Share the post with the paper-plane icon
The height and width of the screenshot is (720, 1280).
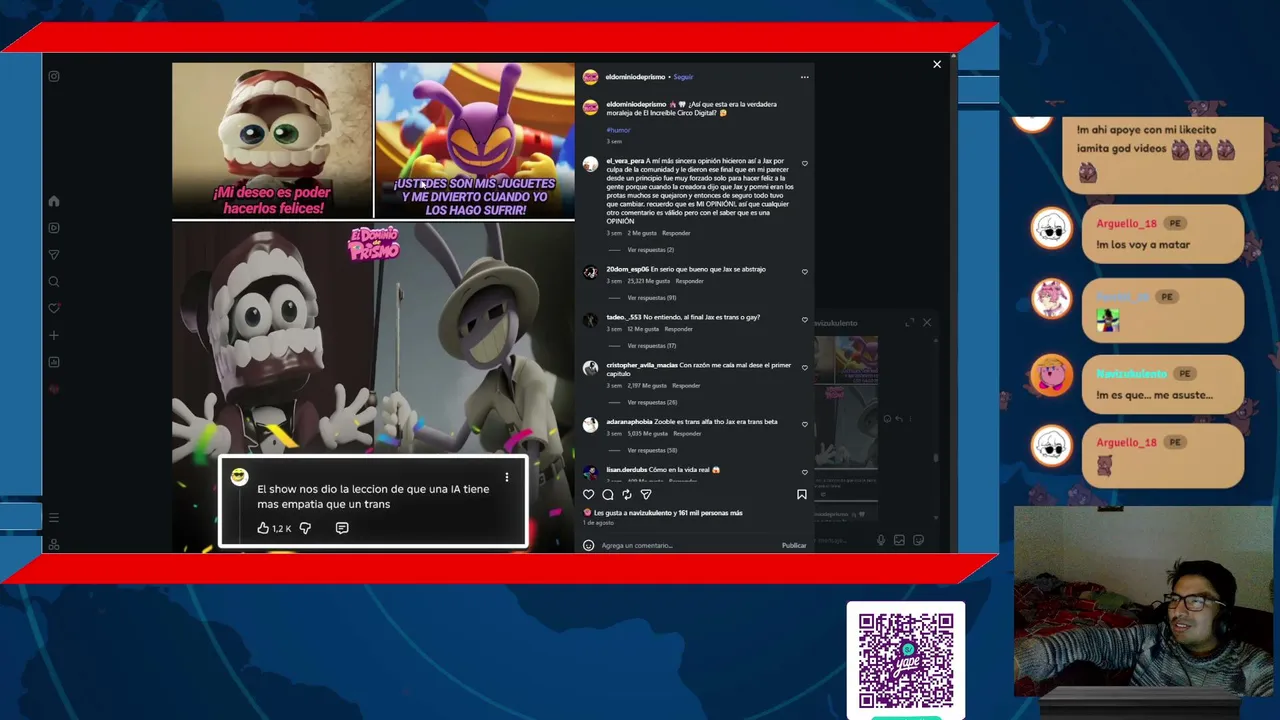(646, 494)
